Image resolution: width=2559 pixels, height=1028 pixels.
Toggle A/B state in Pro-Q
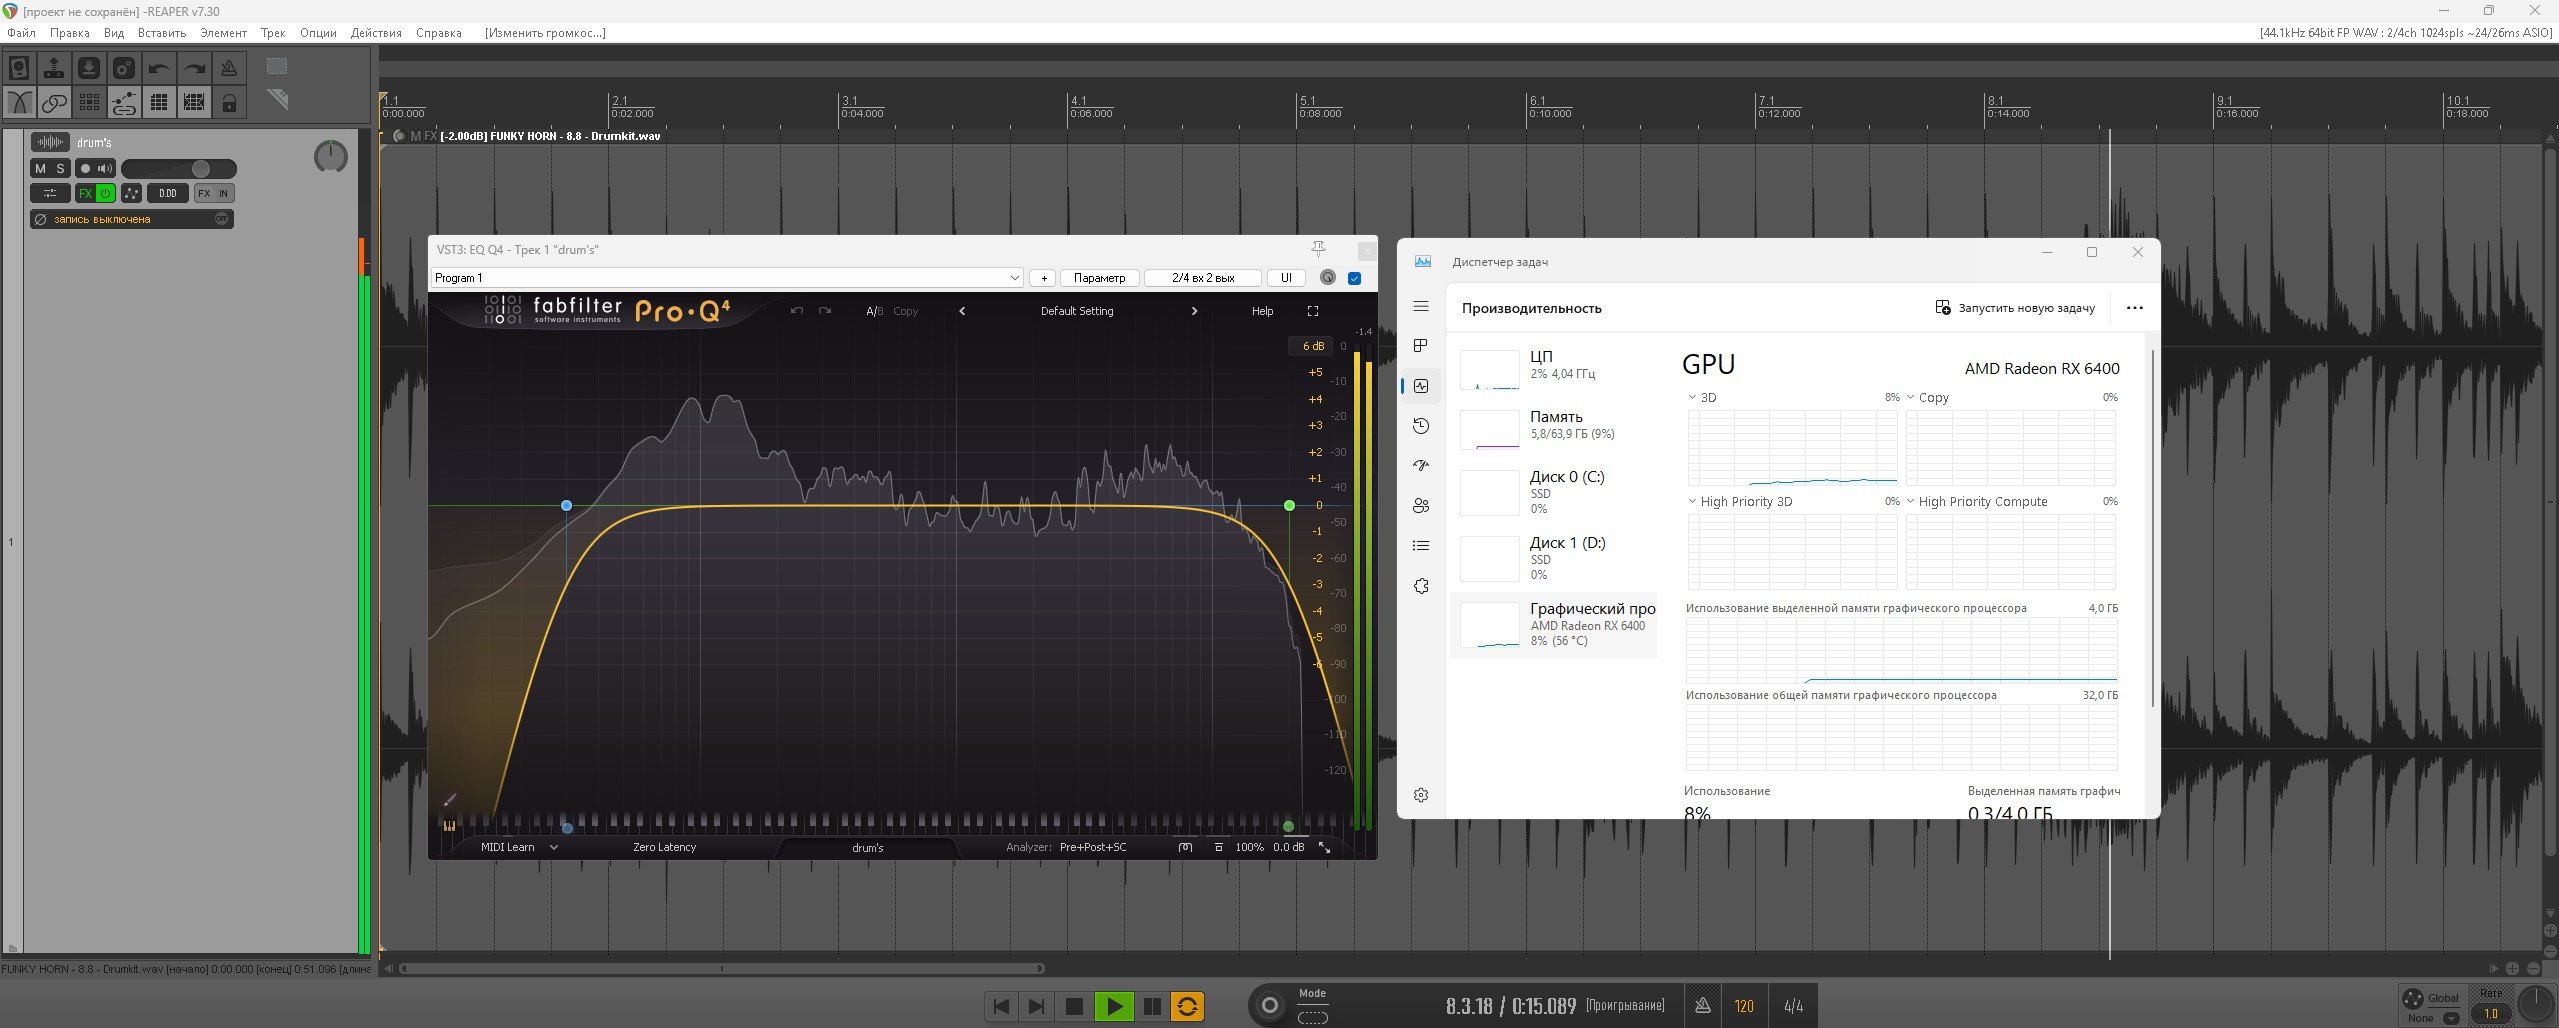pos(874,311)
